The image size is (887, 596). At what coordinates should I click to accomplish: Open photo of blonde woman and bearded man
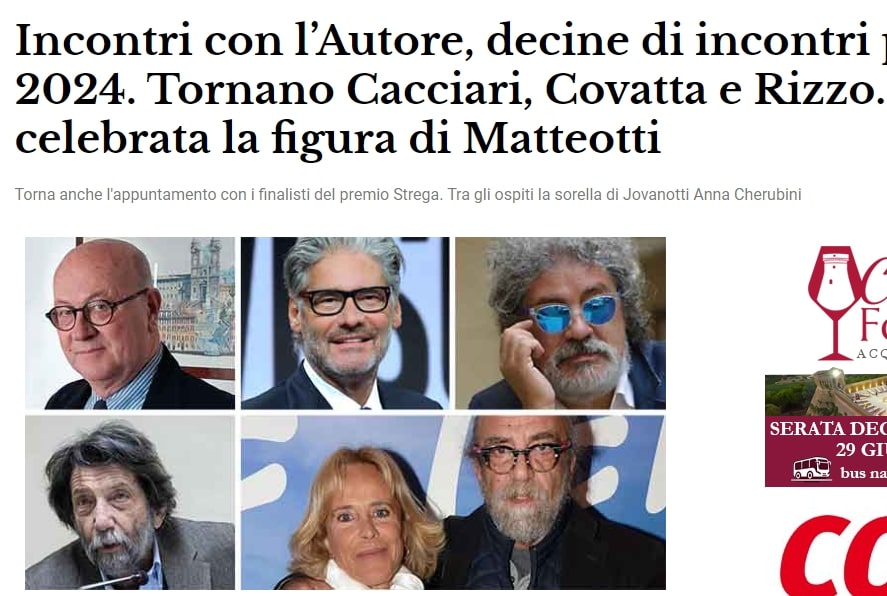pos(453,503)
